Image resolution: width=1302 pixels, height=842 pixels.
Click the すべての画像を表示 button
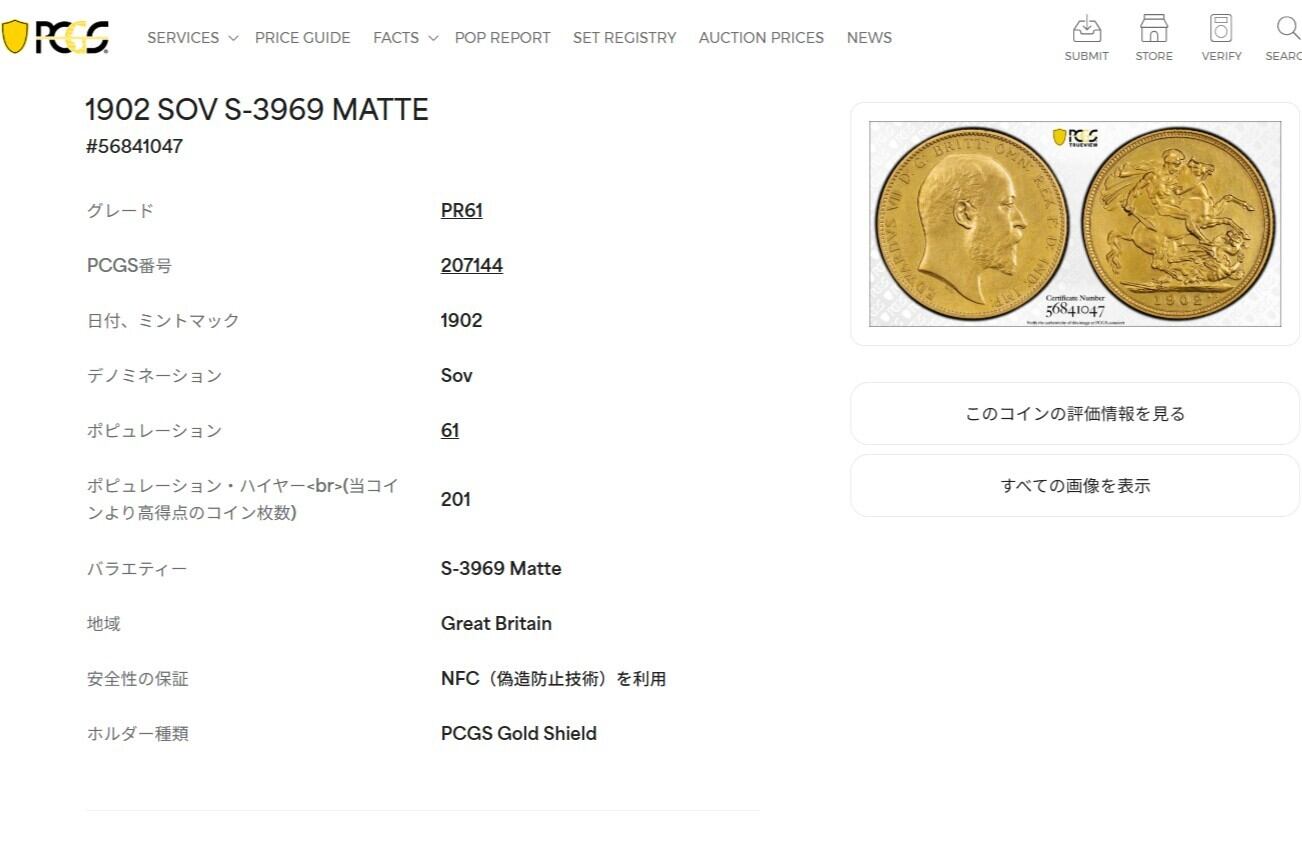1075,486
